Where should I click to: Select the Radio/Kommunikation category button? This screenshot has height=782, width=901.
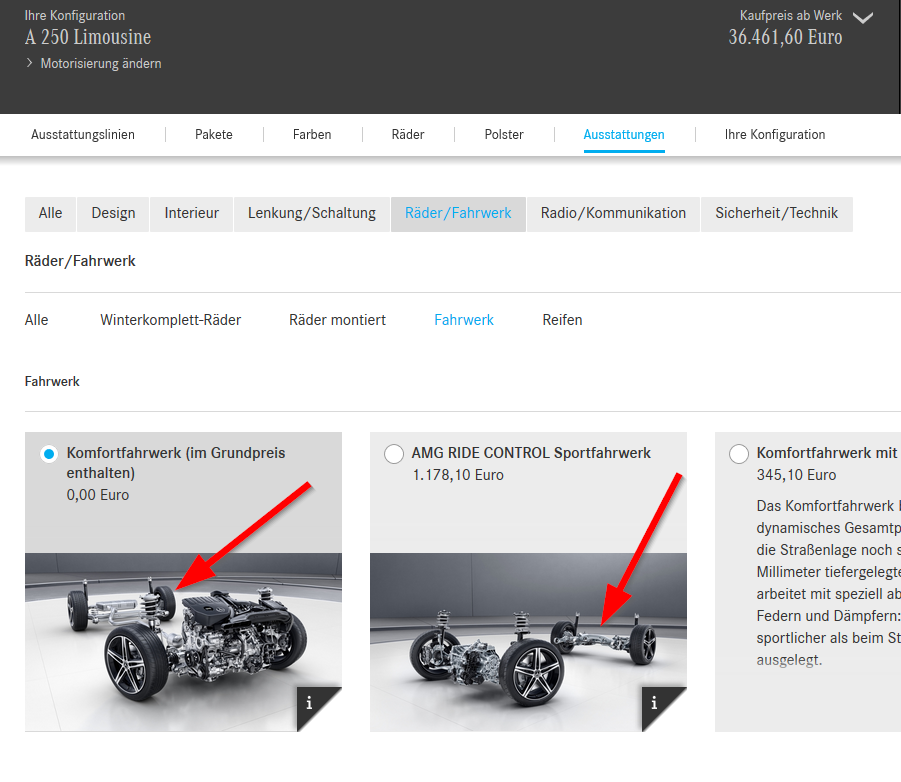[613, 214]
